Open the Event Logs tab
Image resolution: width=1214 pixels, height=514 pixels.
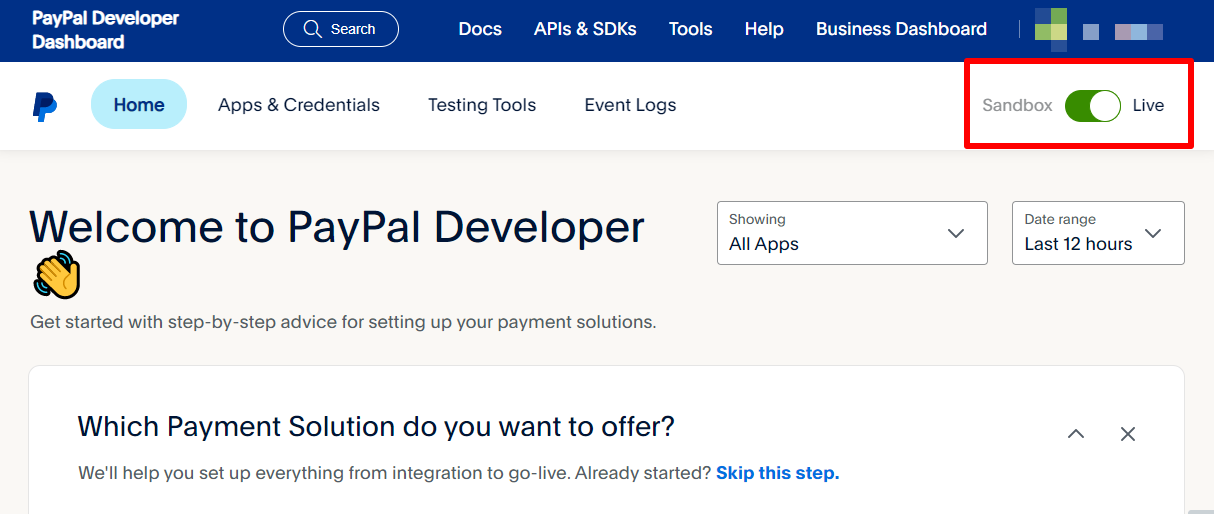click(630, 105)
